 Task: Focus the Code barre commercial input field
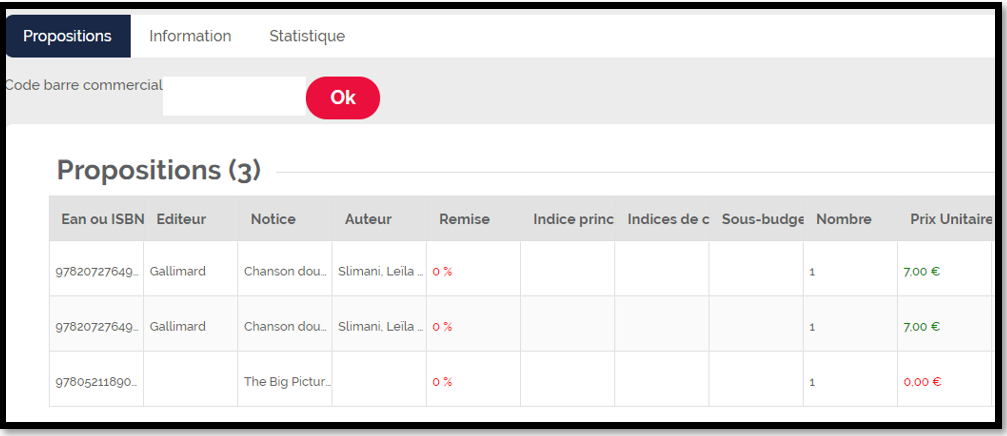tap(234, 96)
